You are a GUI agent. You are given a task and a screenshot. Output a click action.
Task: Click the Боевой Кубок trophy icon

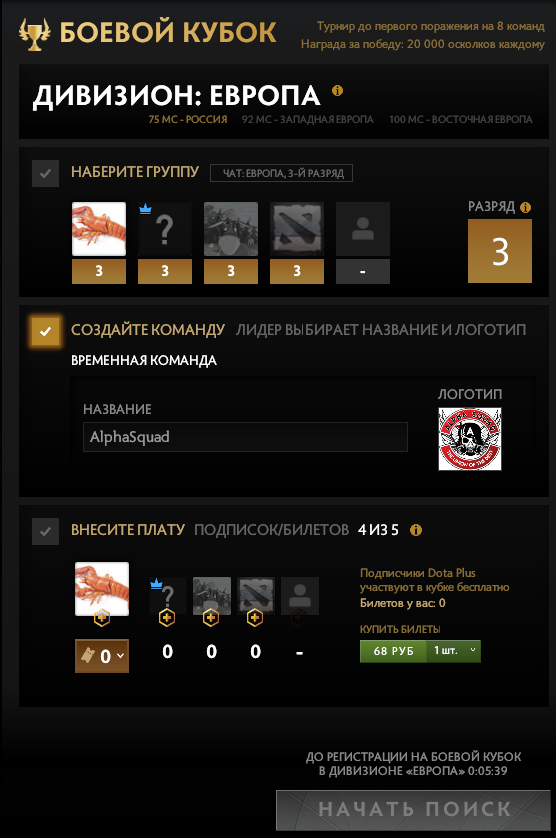(x=34, y=33)
